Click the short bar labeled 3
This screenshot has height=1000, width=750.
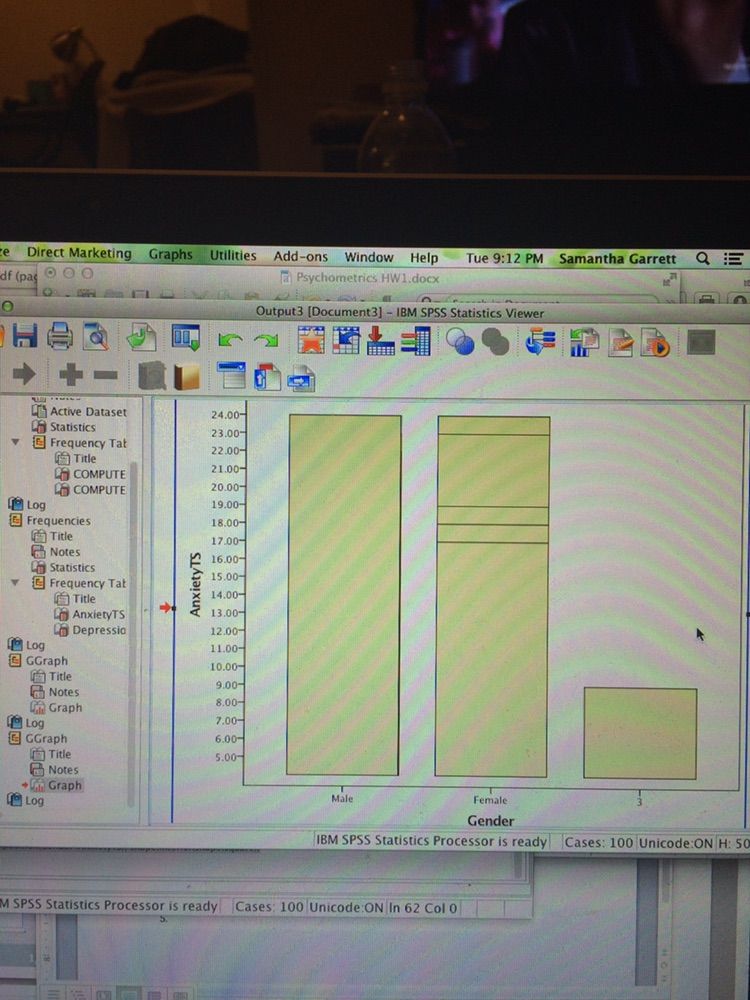640,733
